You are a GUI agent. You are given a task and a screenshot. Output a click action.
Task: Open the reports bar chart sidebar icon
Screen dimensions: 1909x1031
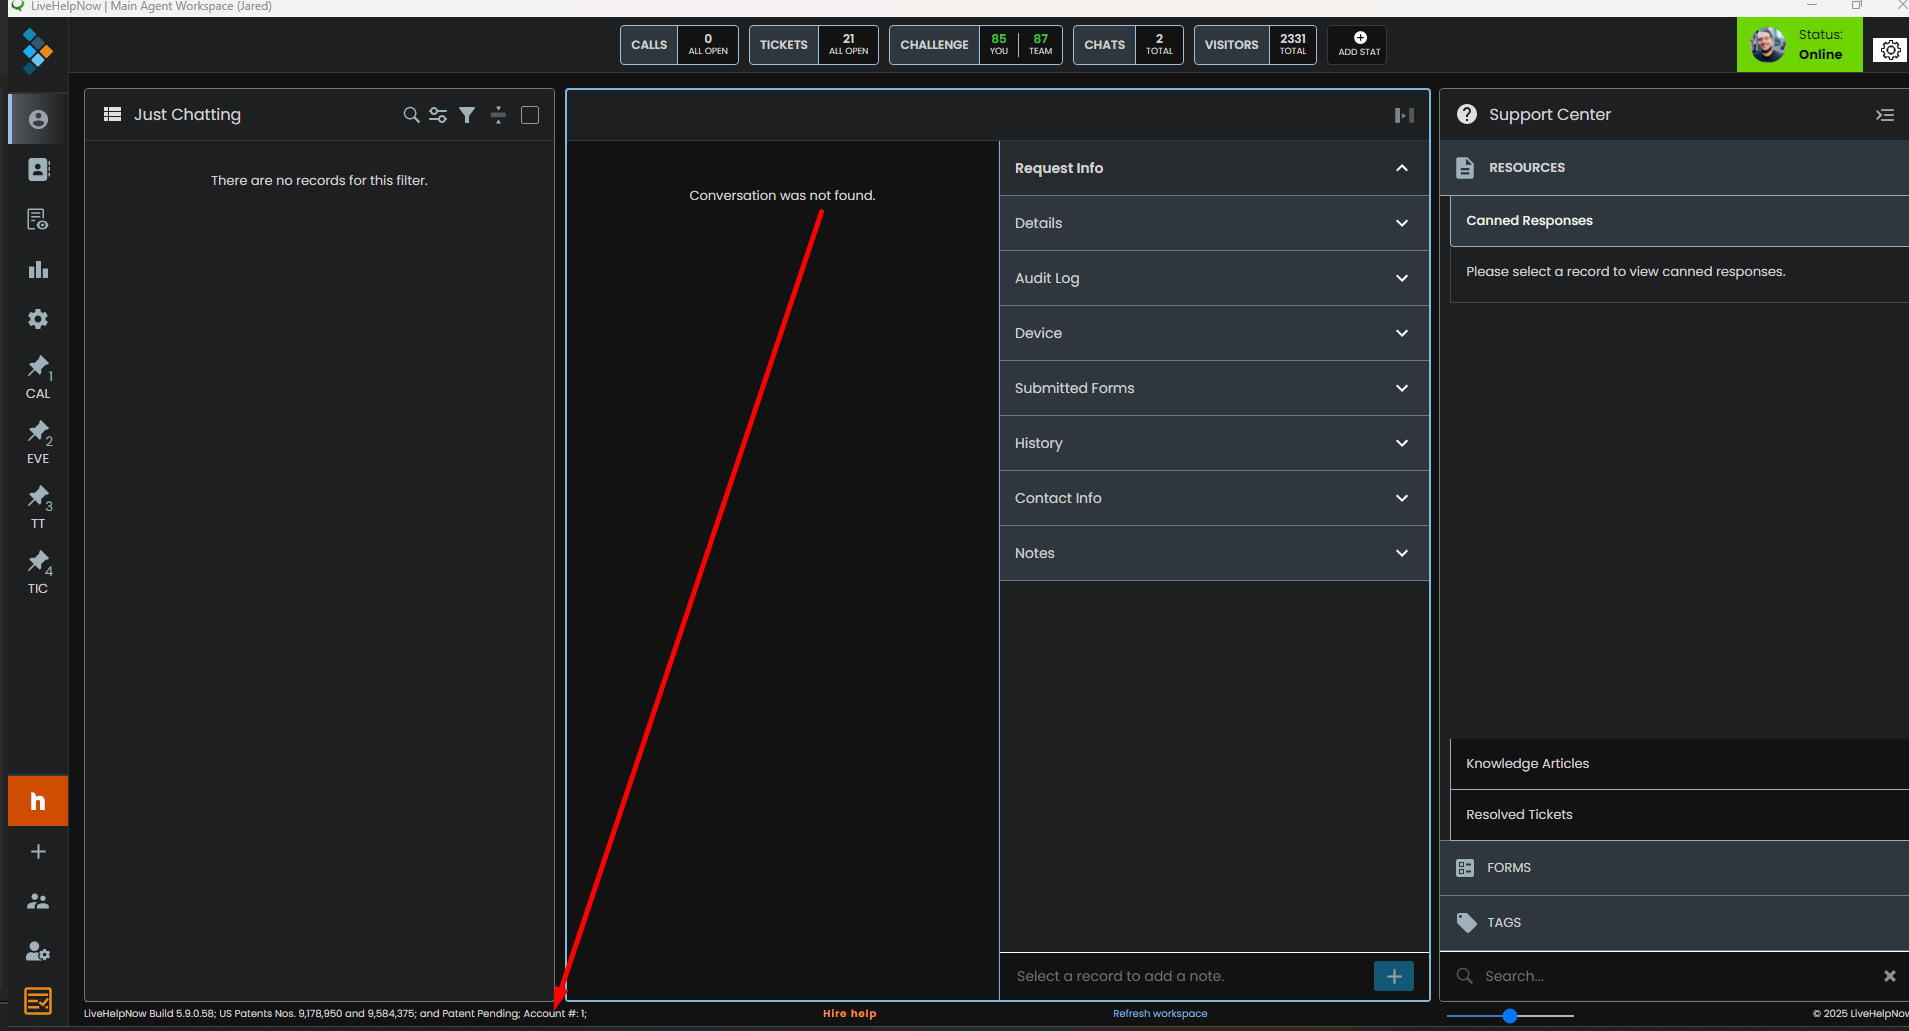(38, 270)
